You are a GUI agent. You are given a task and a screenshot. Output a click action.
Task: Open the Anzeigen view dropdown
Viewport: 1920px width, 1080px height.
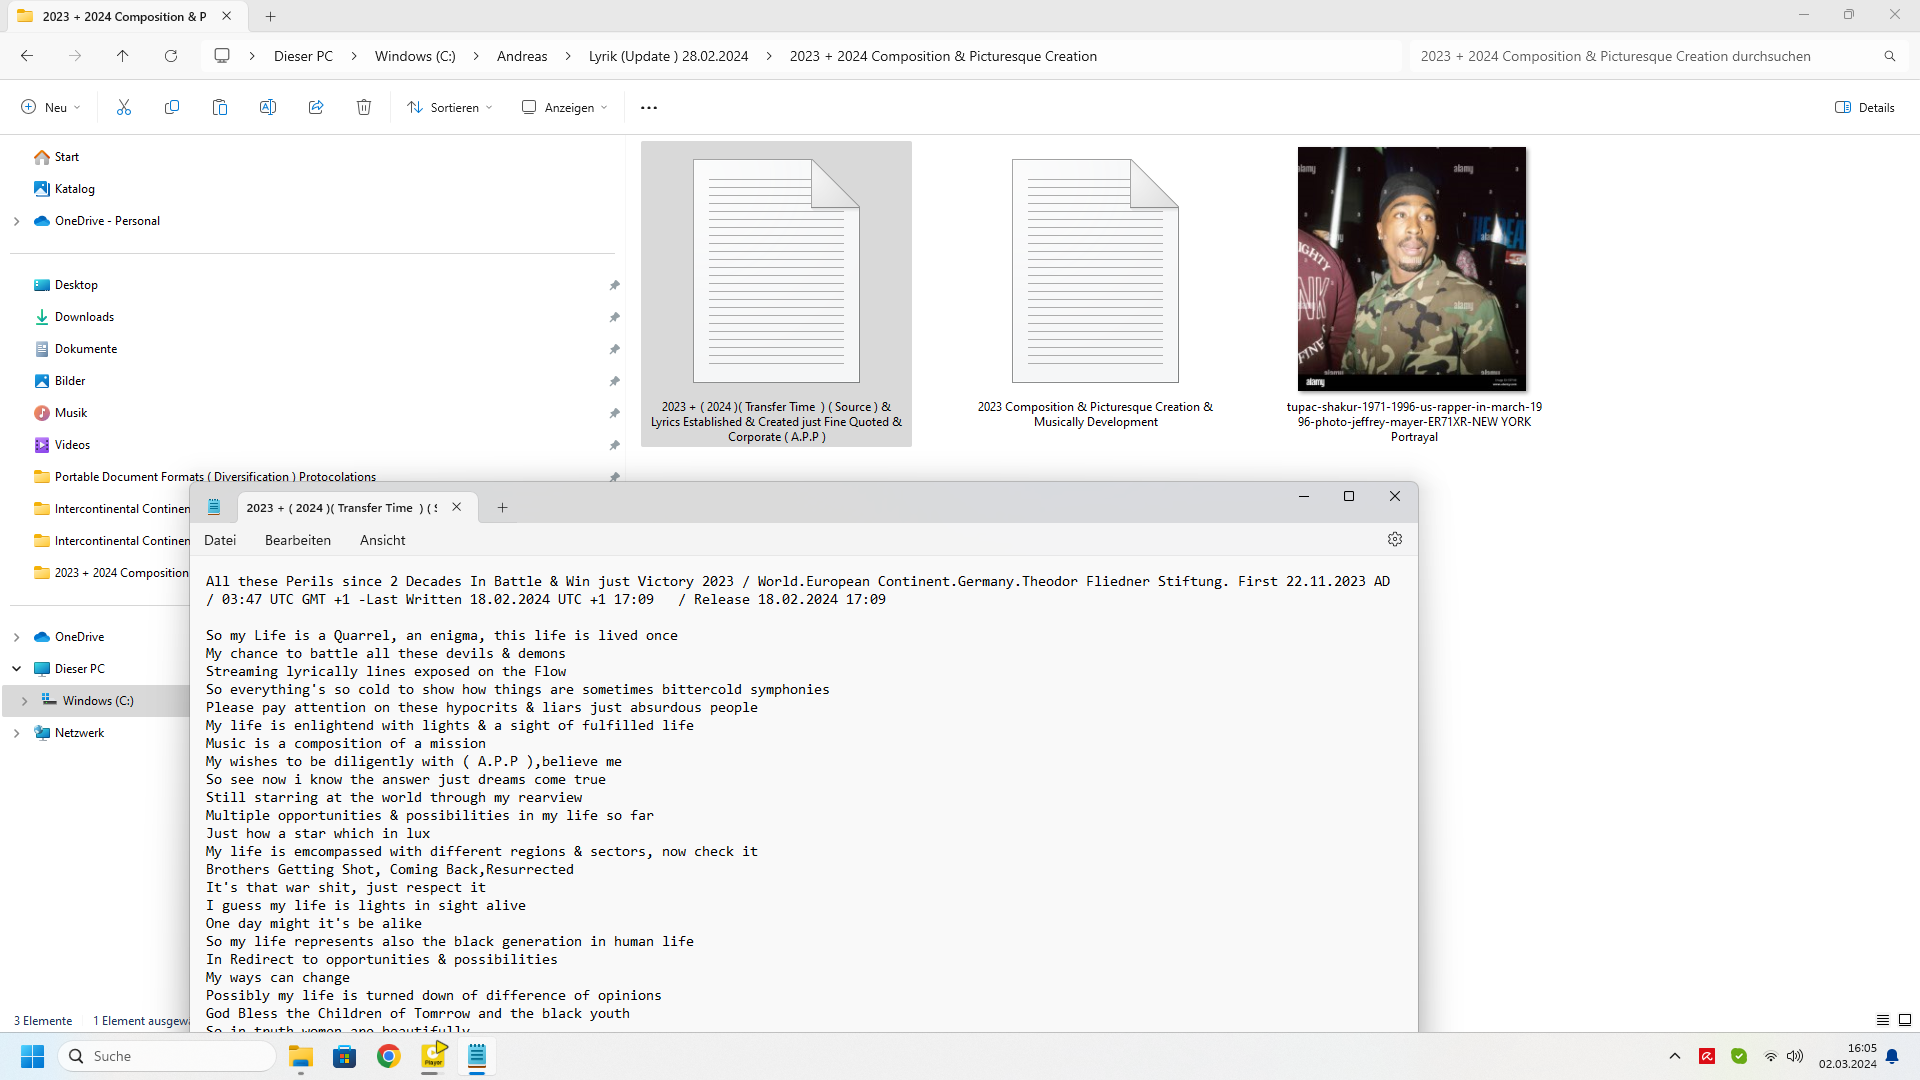565,107
